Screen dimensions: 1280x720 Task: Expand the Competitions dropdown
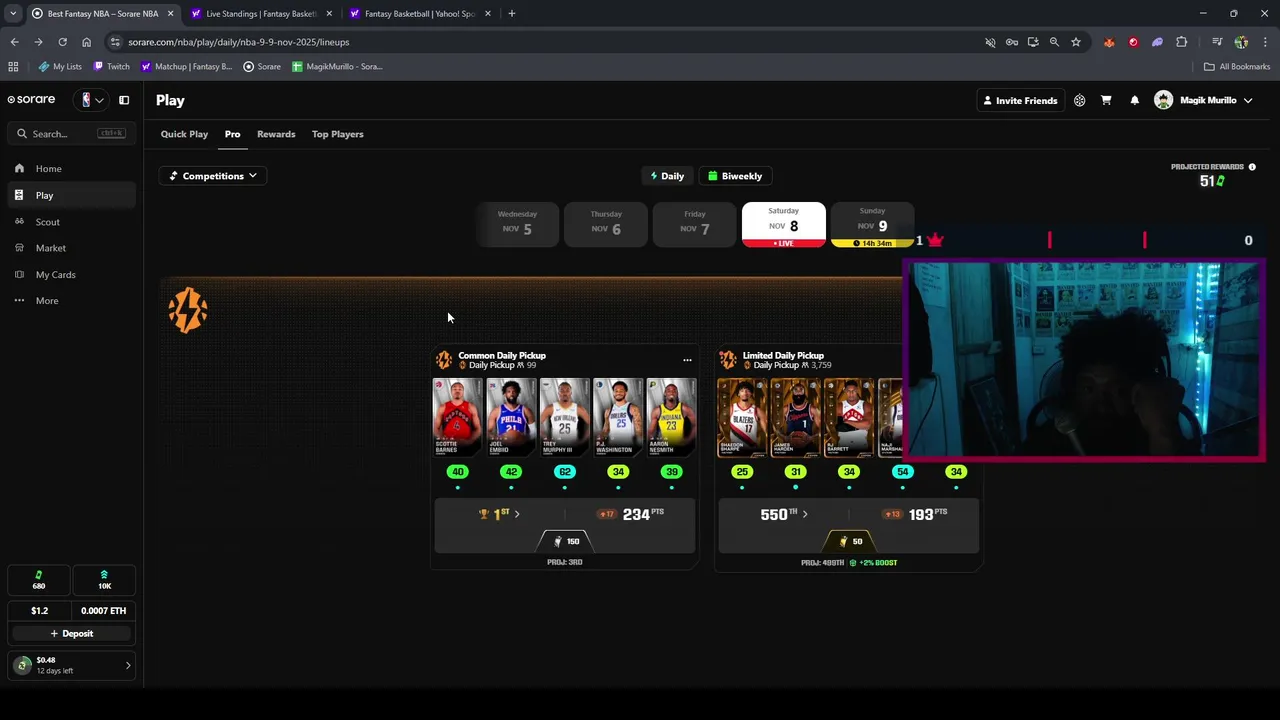coord(213,176)
